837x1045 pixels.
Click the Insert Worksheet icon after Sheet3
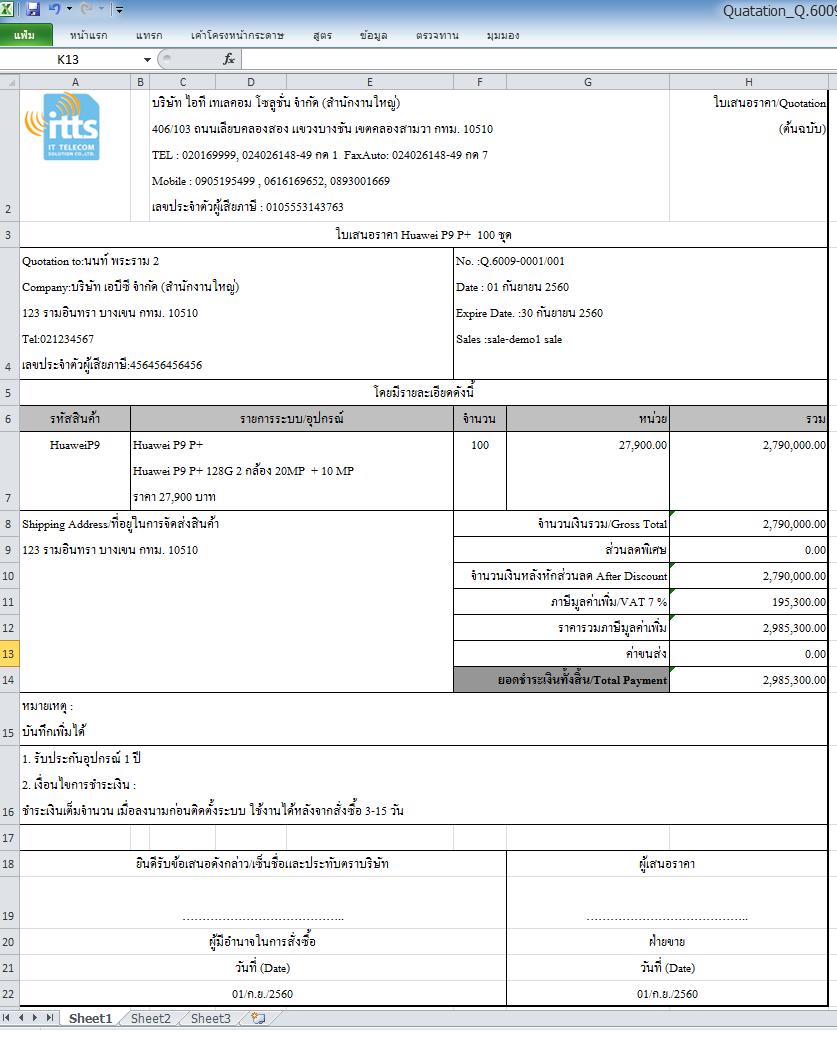coord(259,1018)
